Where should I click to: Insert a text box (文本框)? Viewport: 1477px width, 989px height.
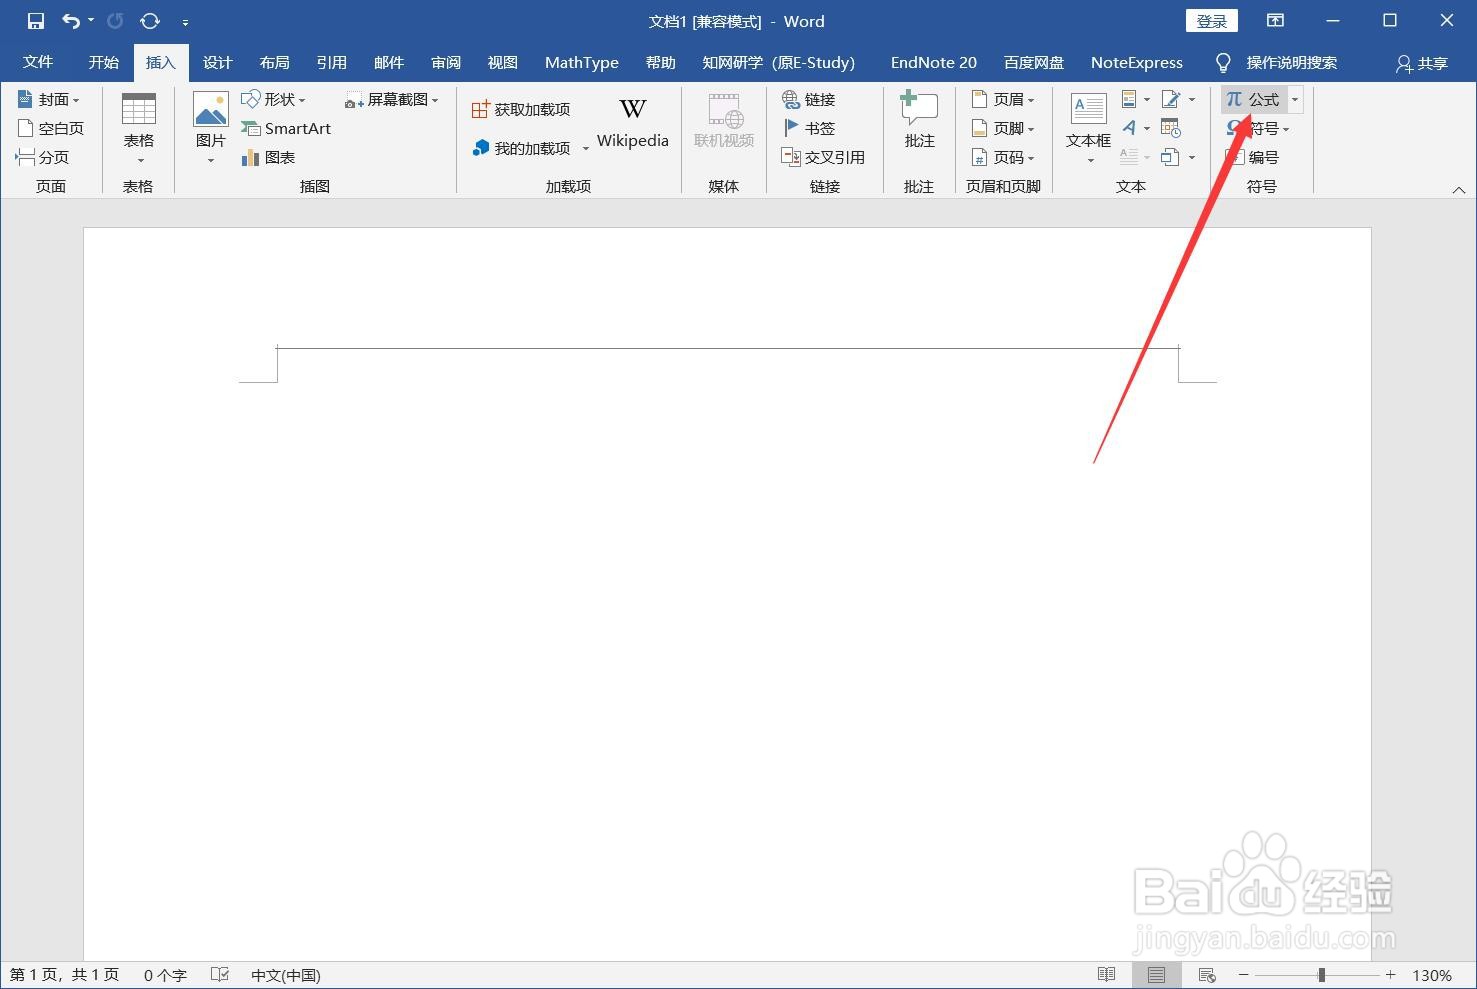click(1088, 130)
